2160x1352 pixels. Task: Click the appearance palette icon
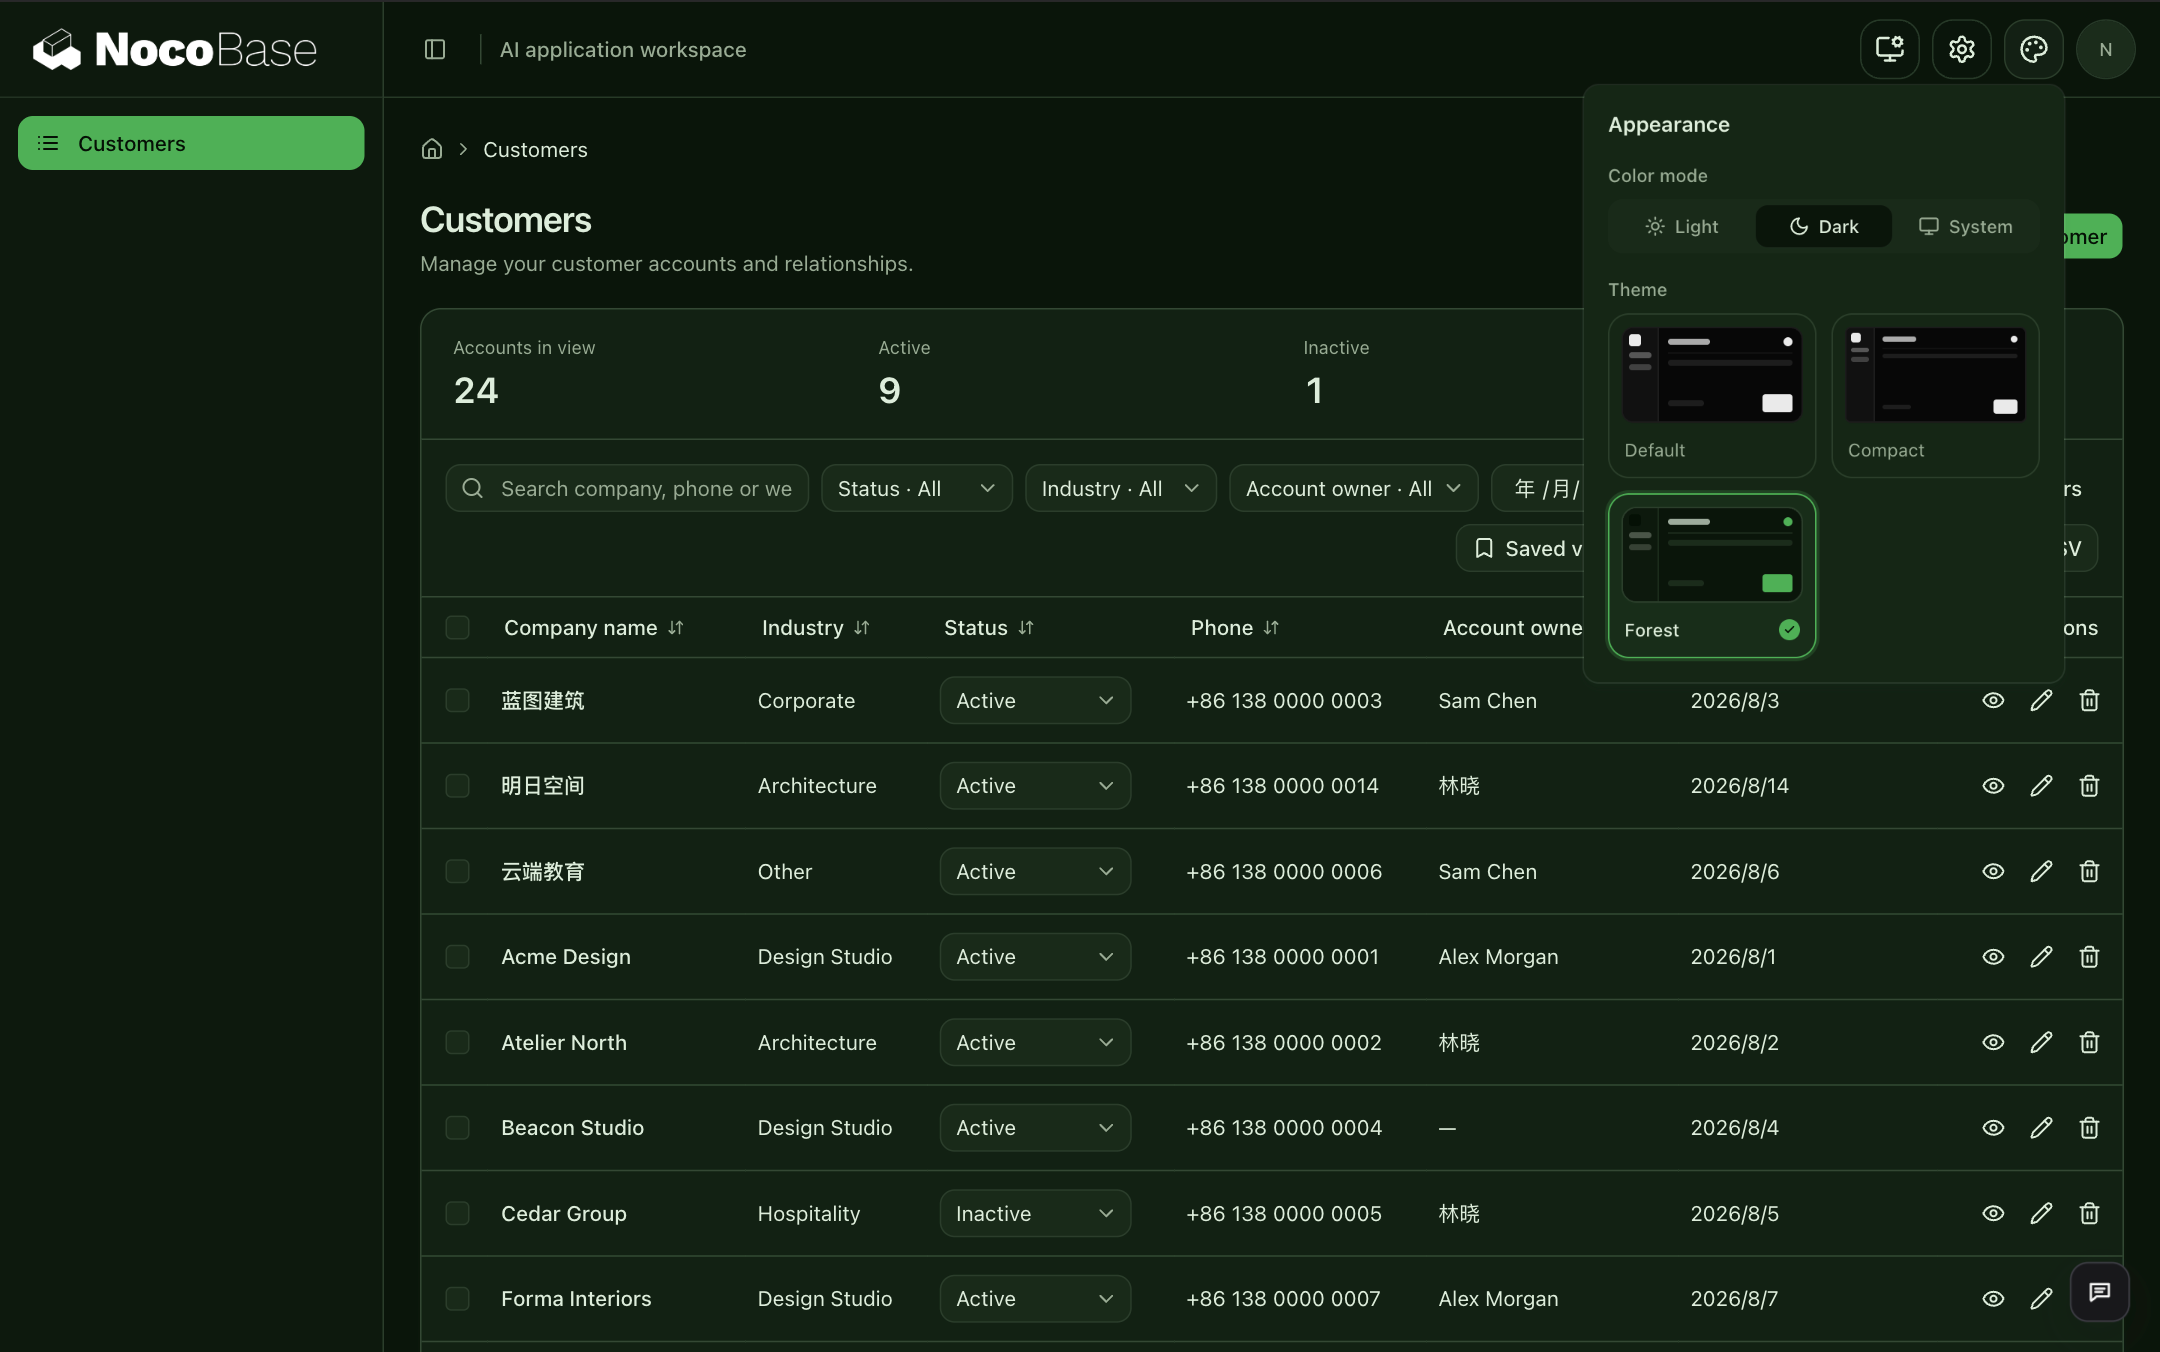coord(2033,49)
